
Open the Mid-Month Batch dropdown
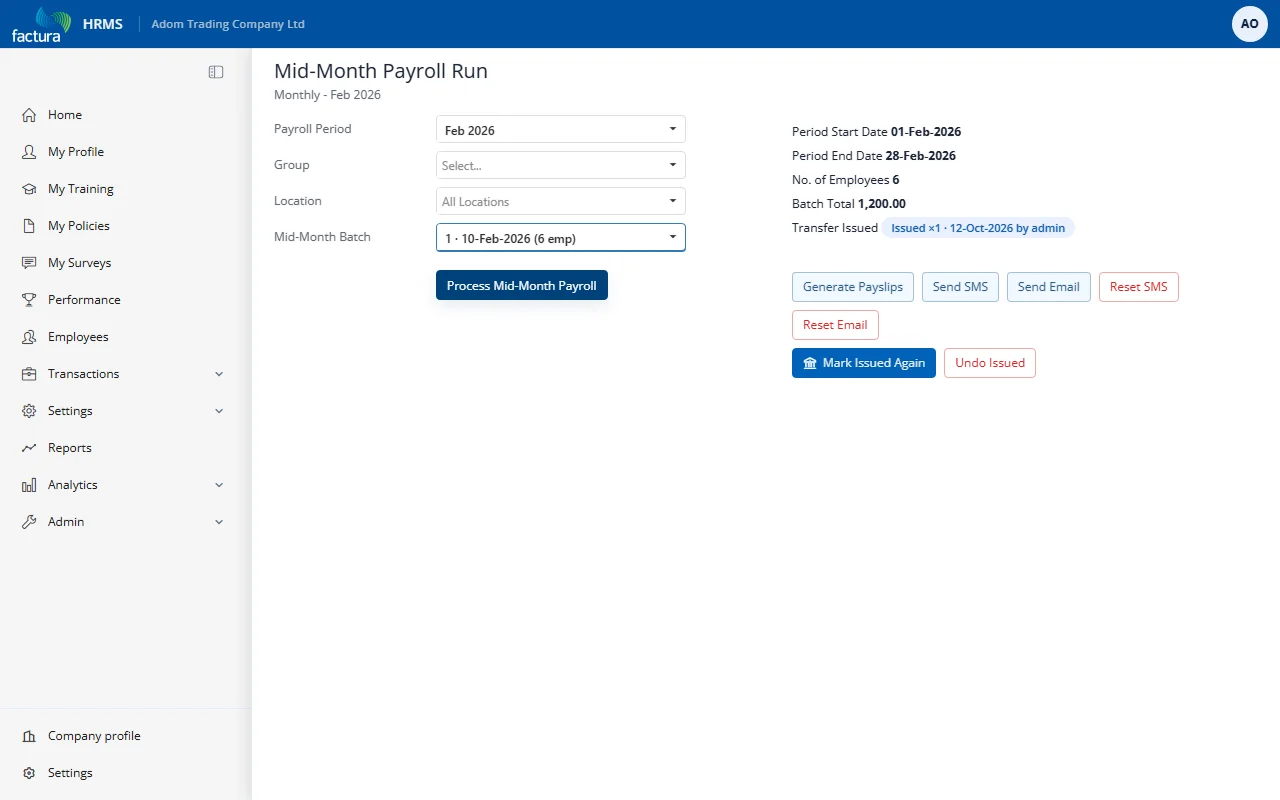(x=561, y=238)
